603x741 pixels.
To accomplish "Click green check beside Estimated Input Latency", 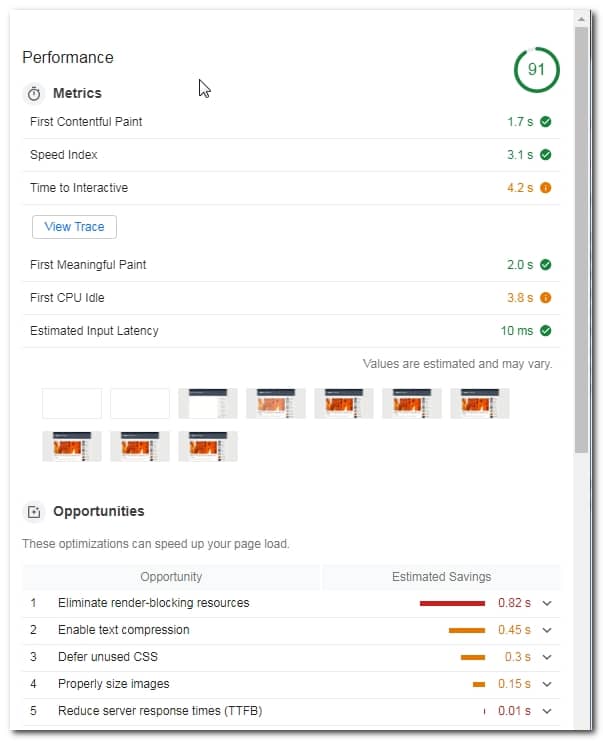I will (545, 331).
